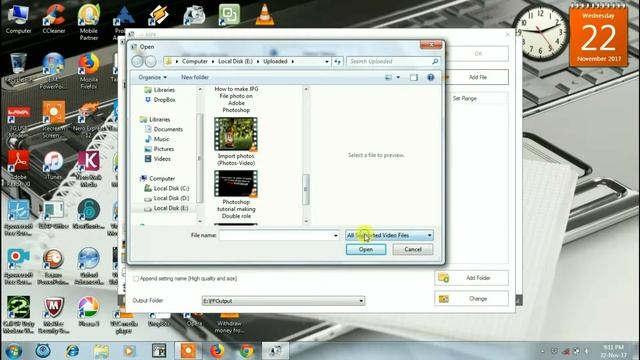Image resolution: width=640 pixels, height=360 pixels.
Task: Click the Cancel button in the dialog
Action: tap(413, 249)
